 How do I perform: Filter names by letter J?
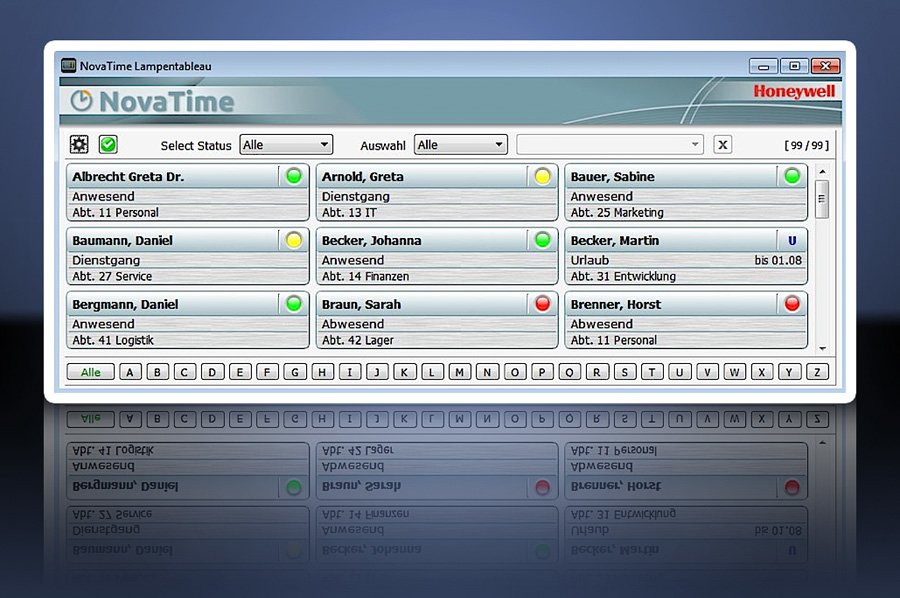tap(377, 372)
